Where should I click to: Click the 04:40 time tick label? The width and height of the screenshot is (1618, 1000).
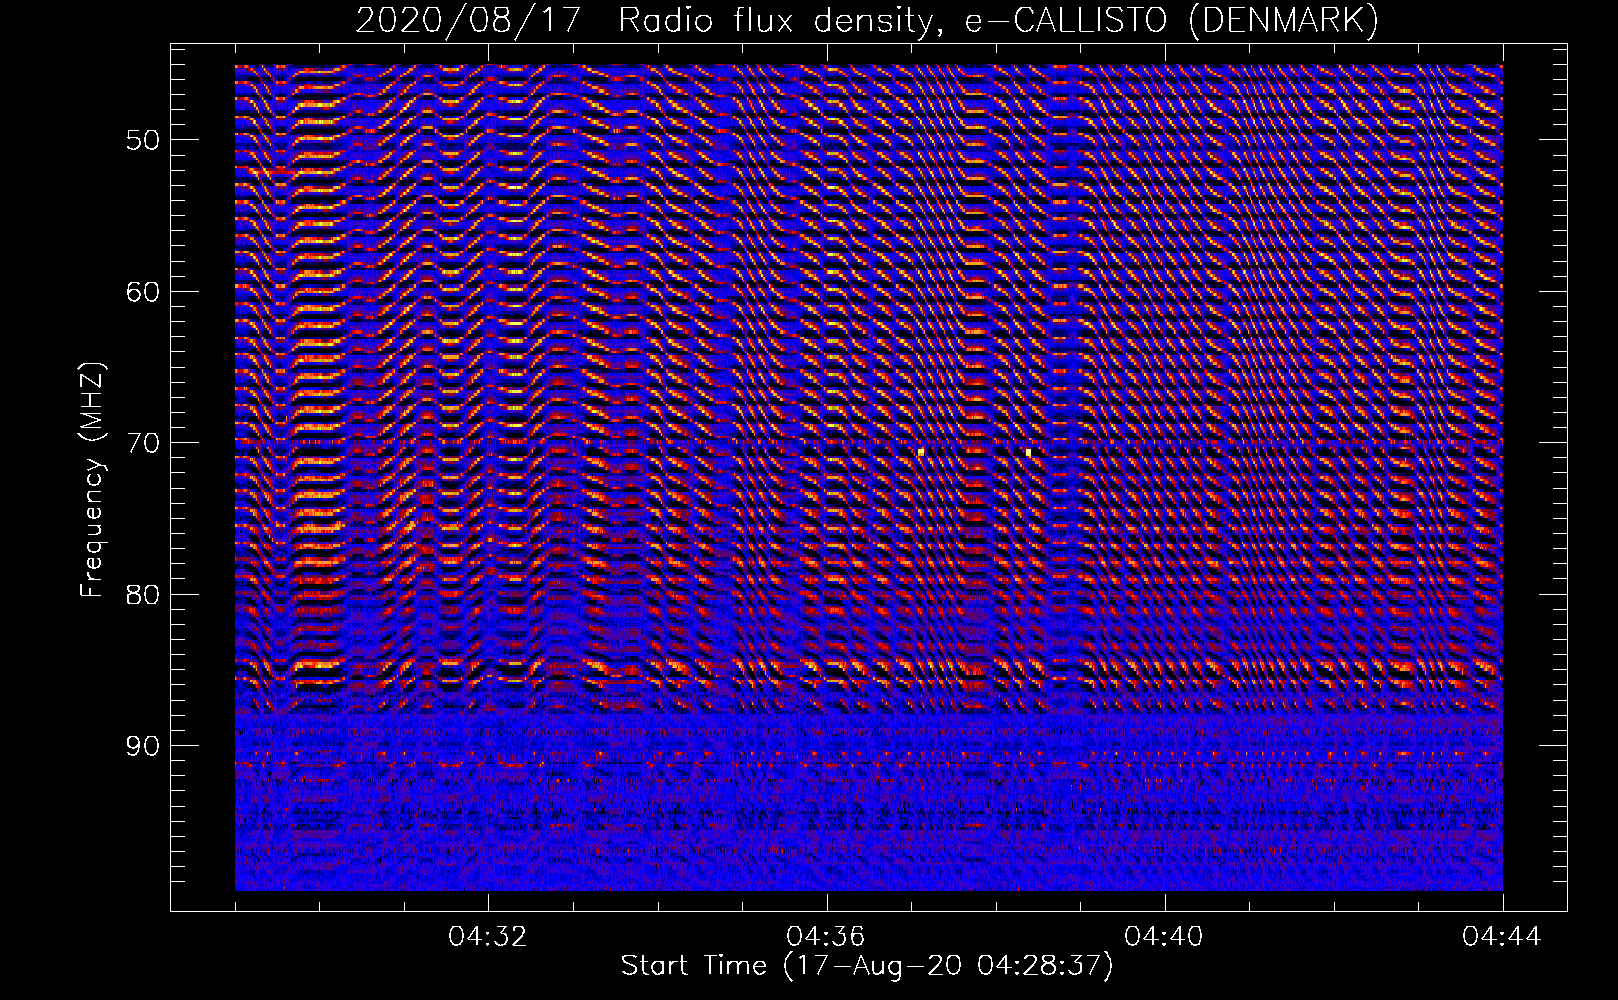[x=1164, y=936]
